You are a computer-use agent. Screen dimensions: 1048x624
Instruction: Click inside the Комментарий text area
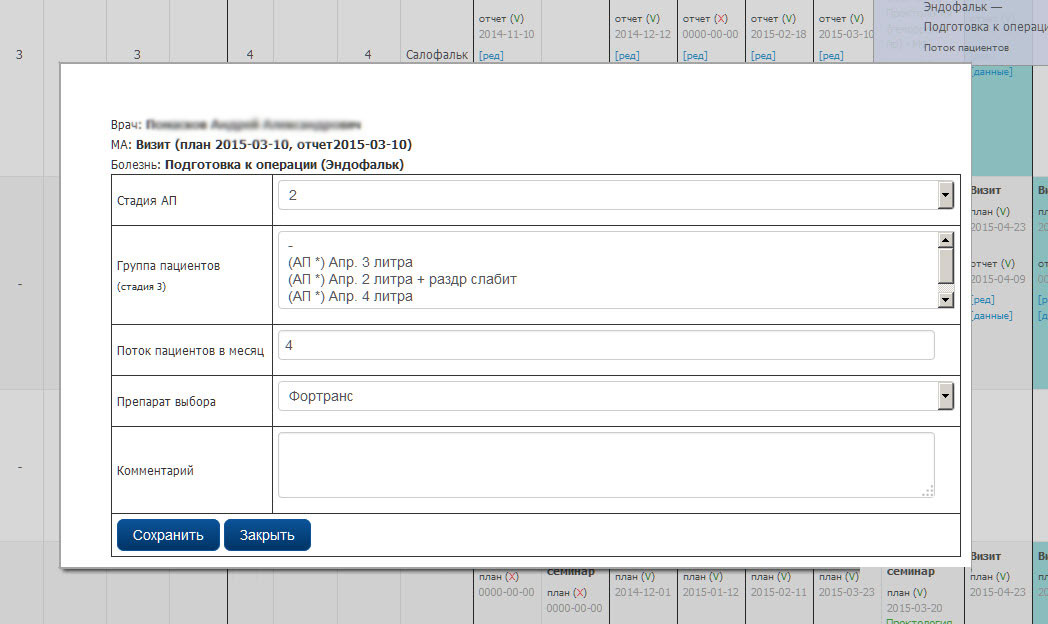[605, 465]
